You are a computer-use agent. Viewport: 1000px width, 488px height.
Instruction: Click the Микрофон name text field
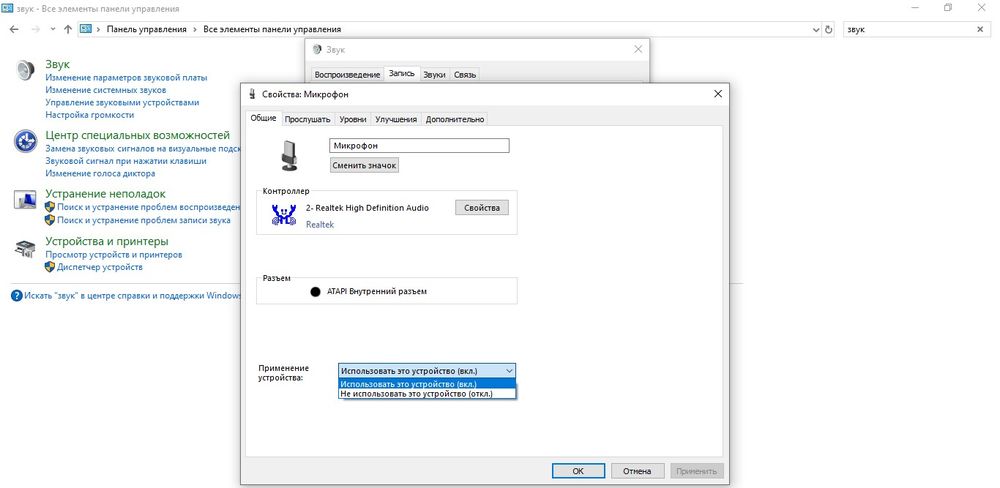[x=419, y=145]
